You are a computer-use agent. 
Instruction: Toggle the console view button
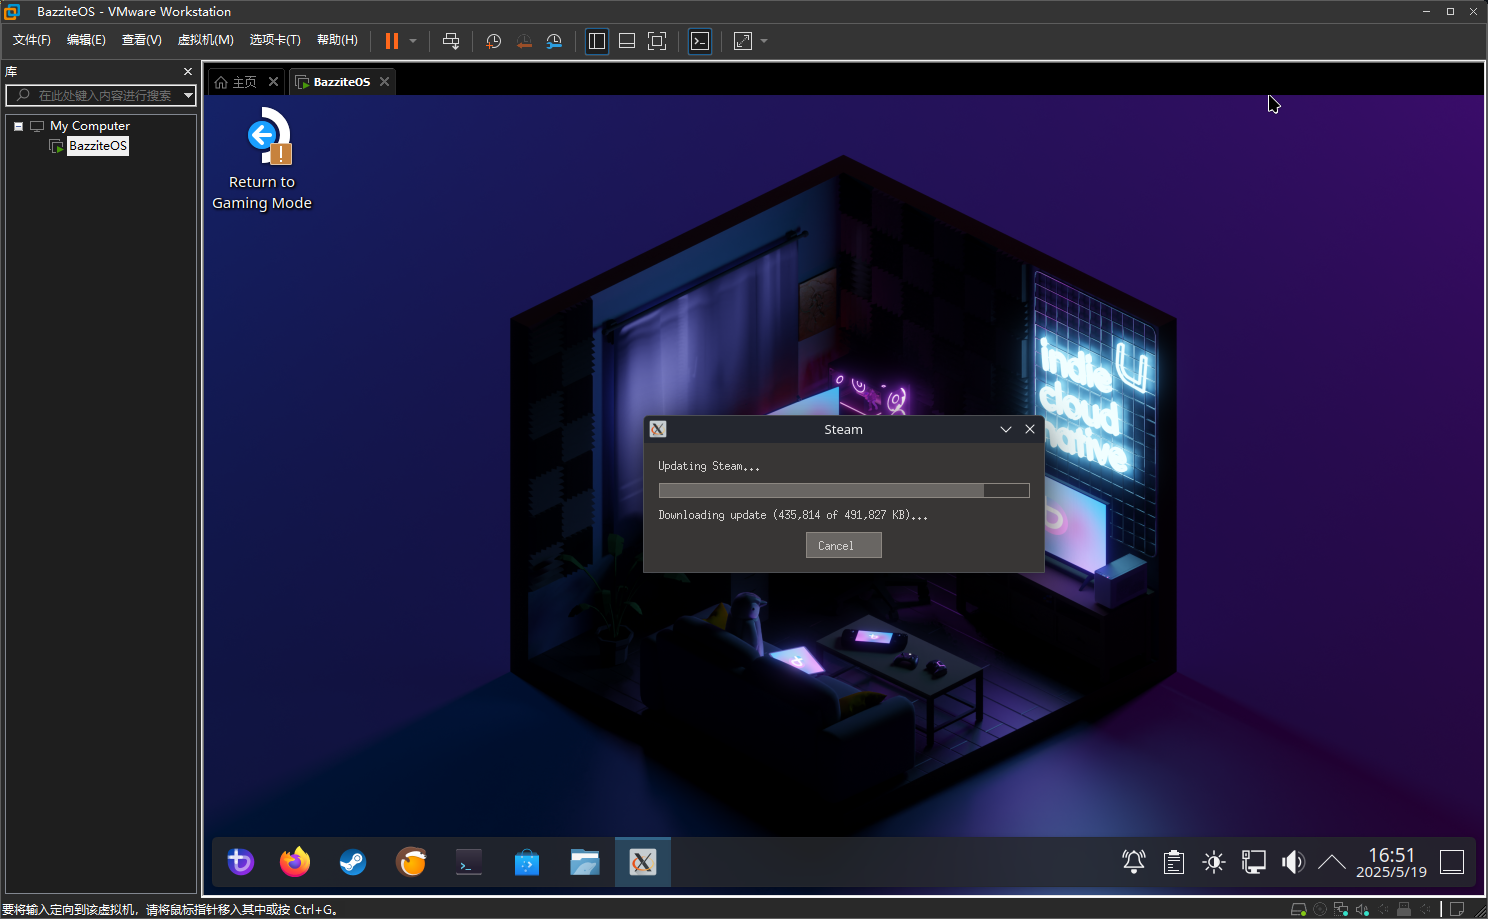[700, 41]
